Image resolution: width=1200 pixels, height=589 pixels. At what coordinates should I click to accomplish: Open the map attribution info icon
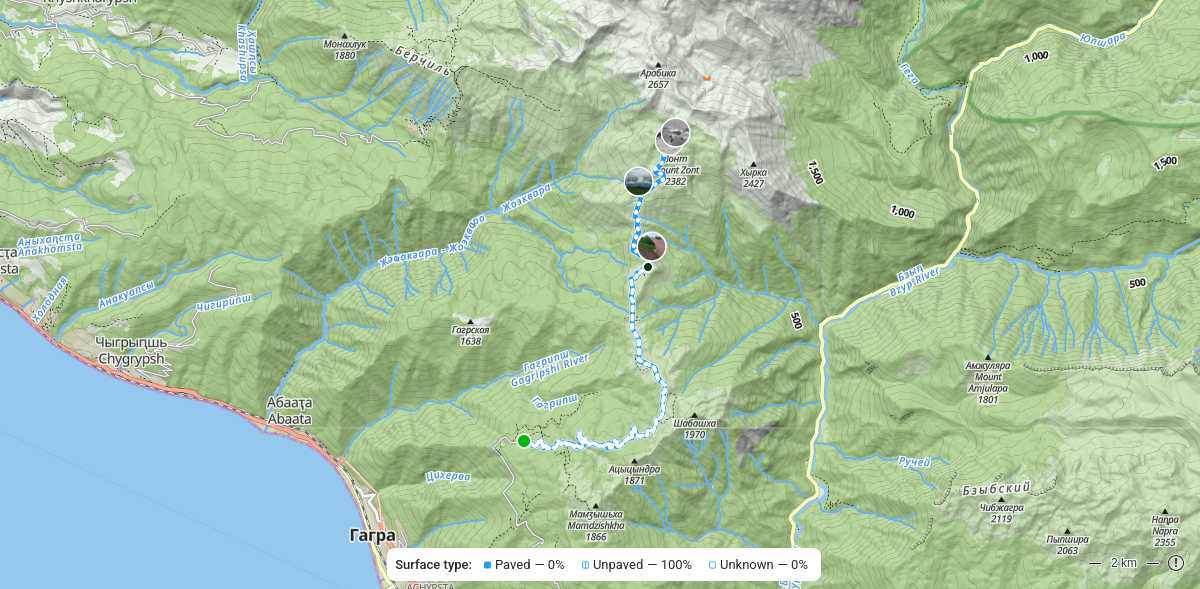(1175, 562)
